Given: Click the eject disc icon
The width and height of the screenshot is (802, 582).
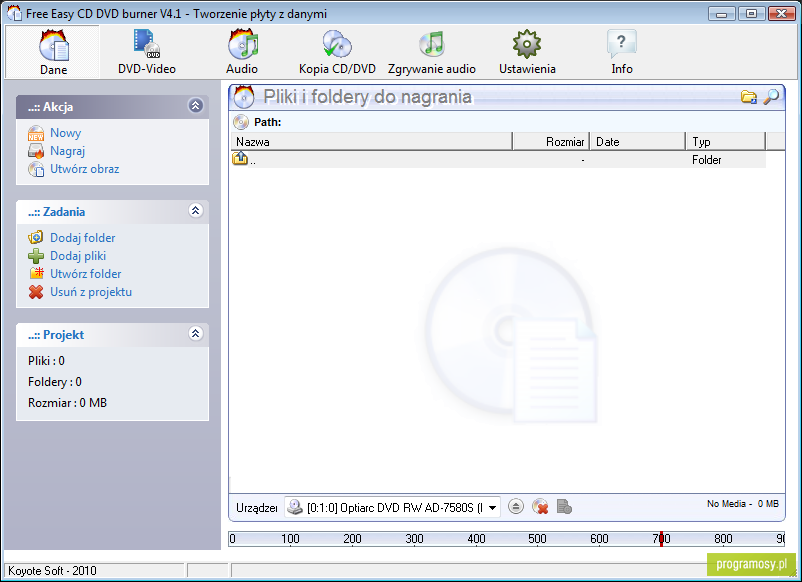Looking at the screenshot, I should [x=516, y=507].
